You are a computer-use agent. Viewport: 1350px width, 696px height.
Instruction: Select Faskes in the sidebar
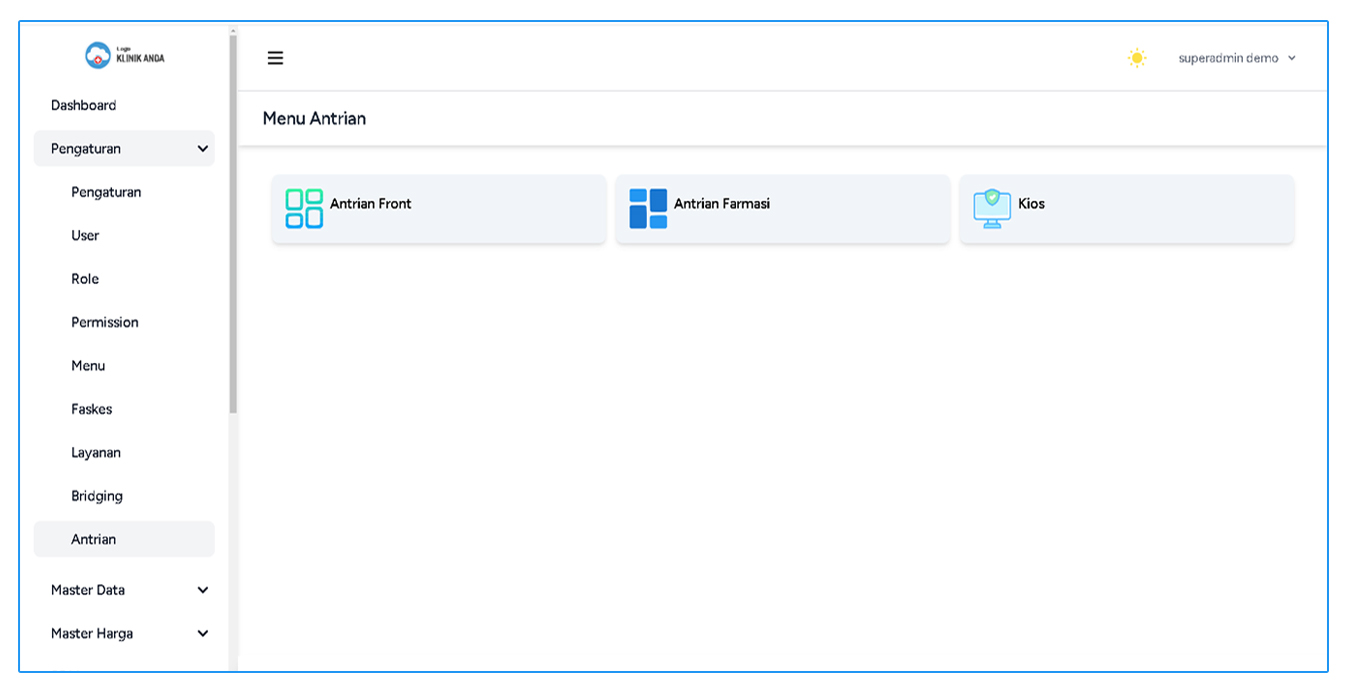pyautogui.click(x=92, y=409)
